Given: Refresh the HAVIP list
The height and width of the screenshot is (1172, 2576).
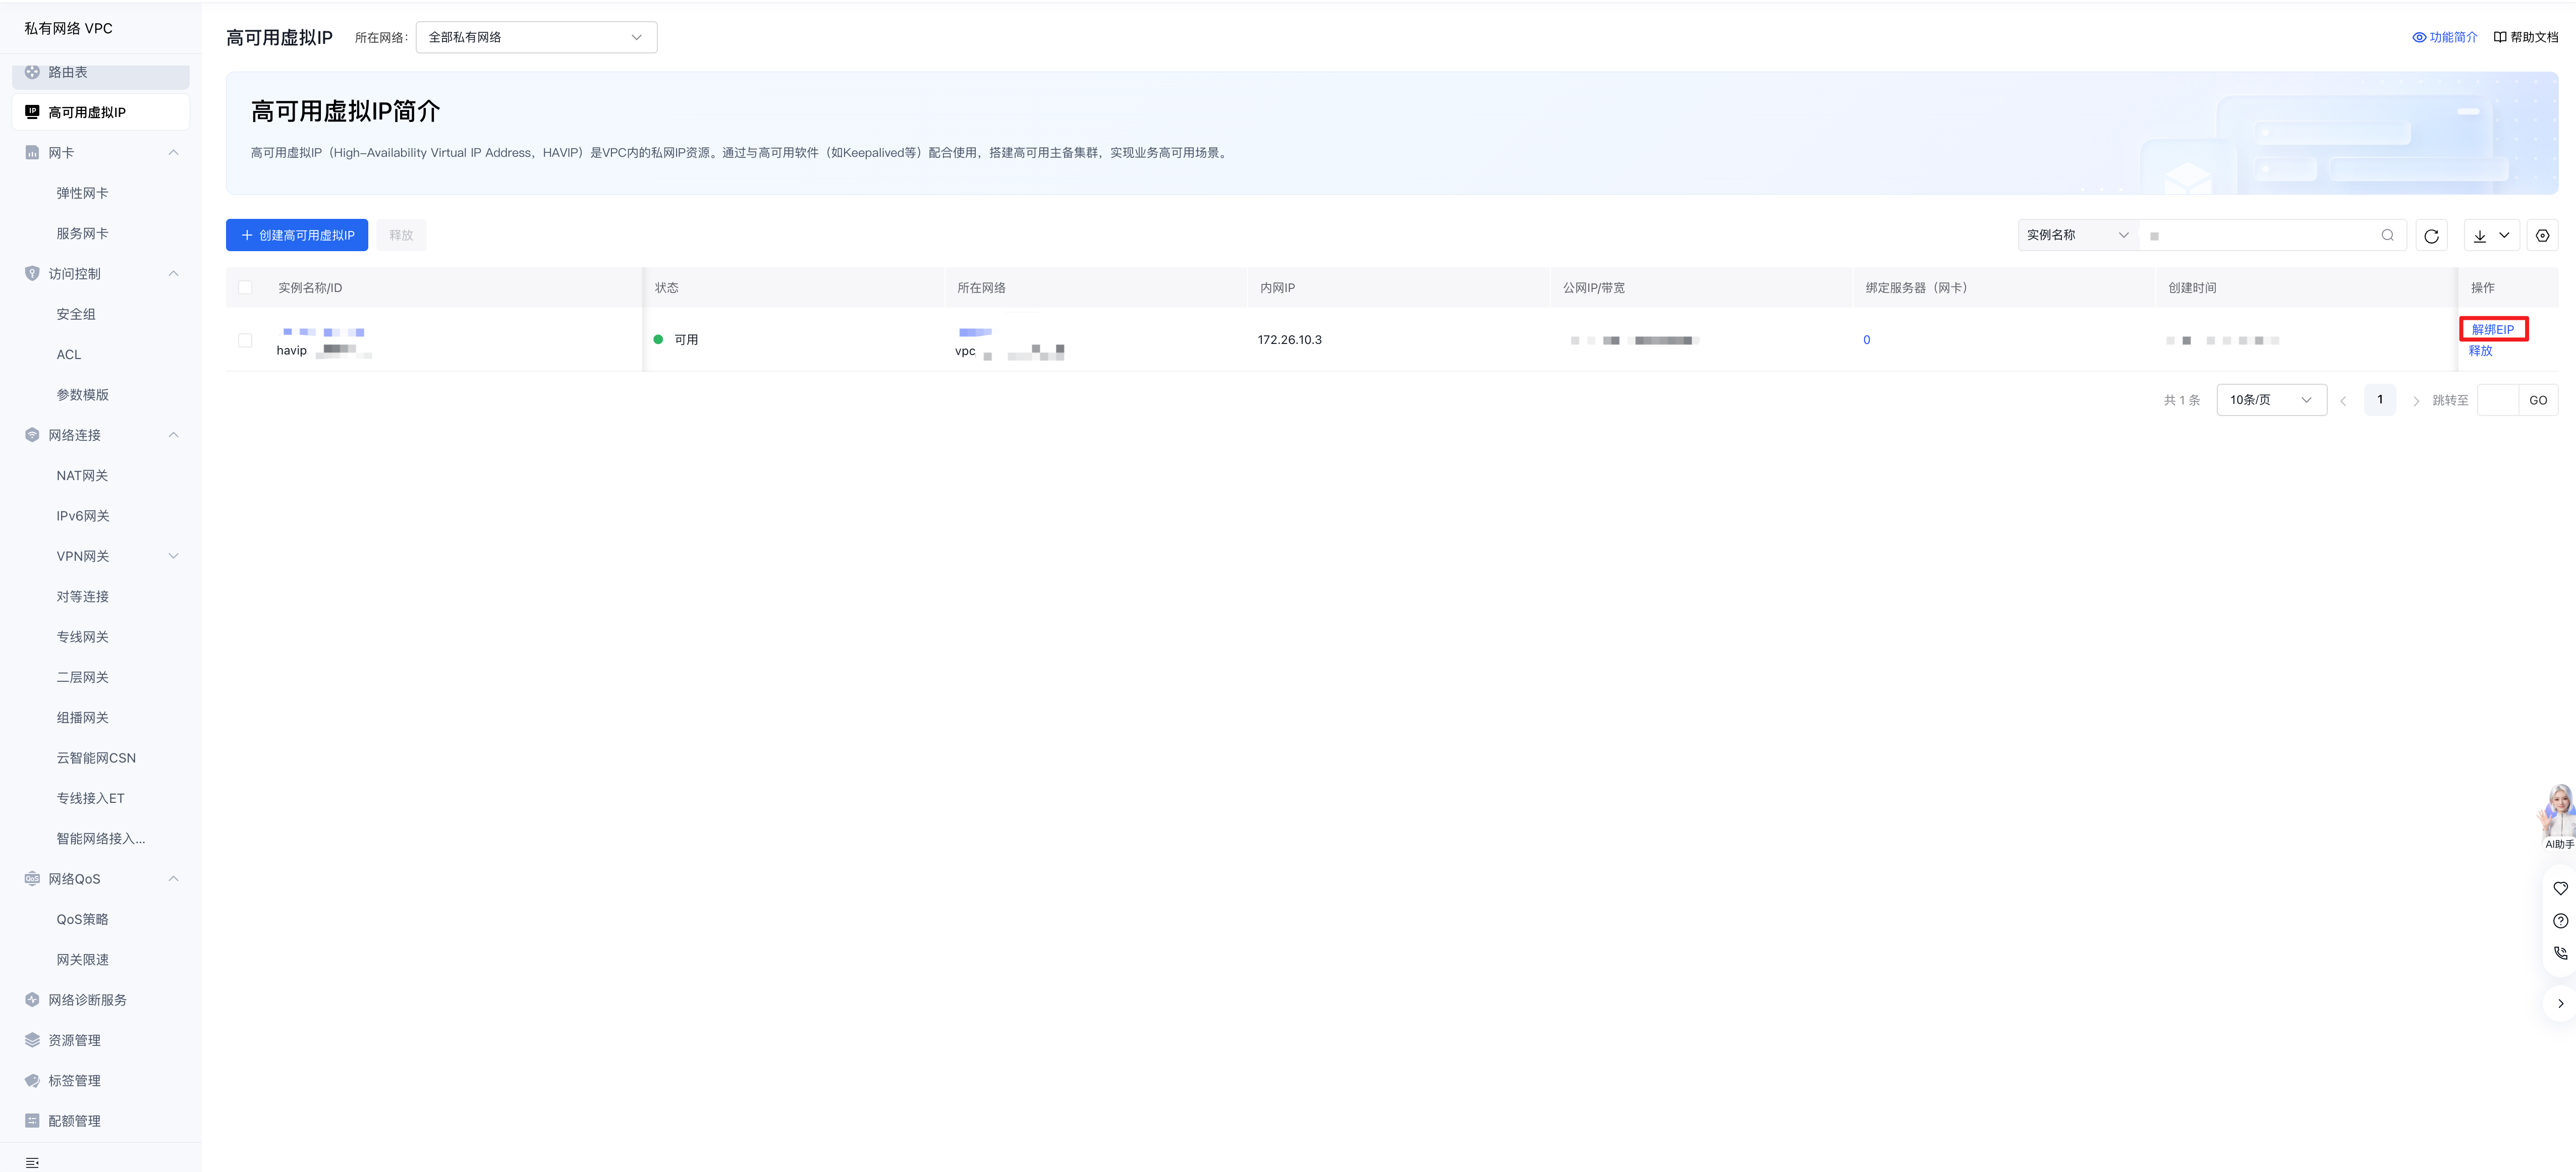Looking at the screenshot, I should click(2431, 235).
